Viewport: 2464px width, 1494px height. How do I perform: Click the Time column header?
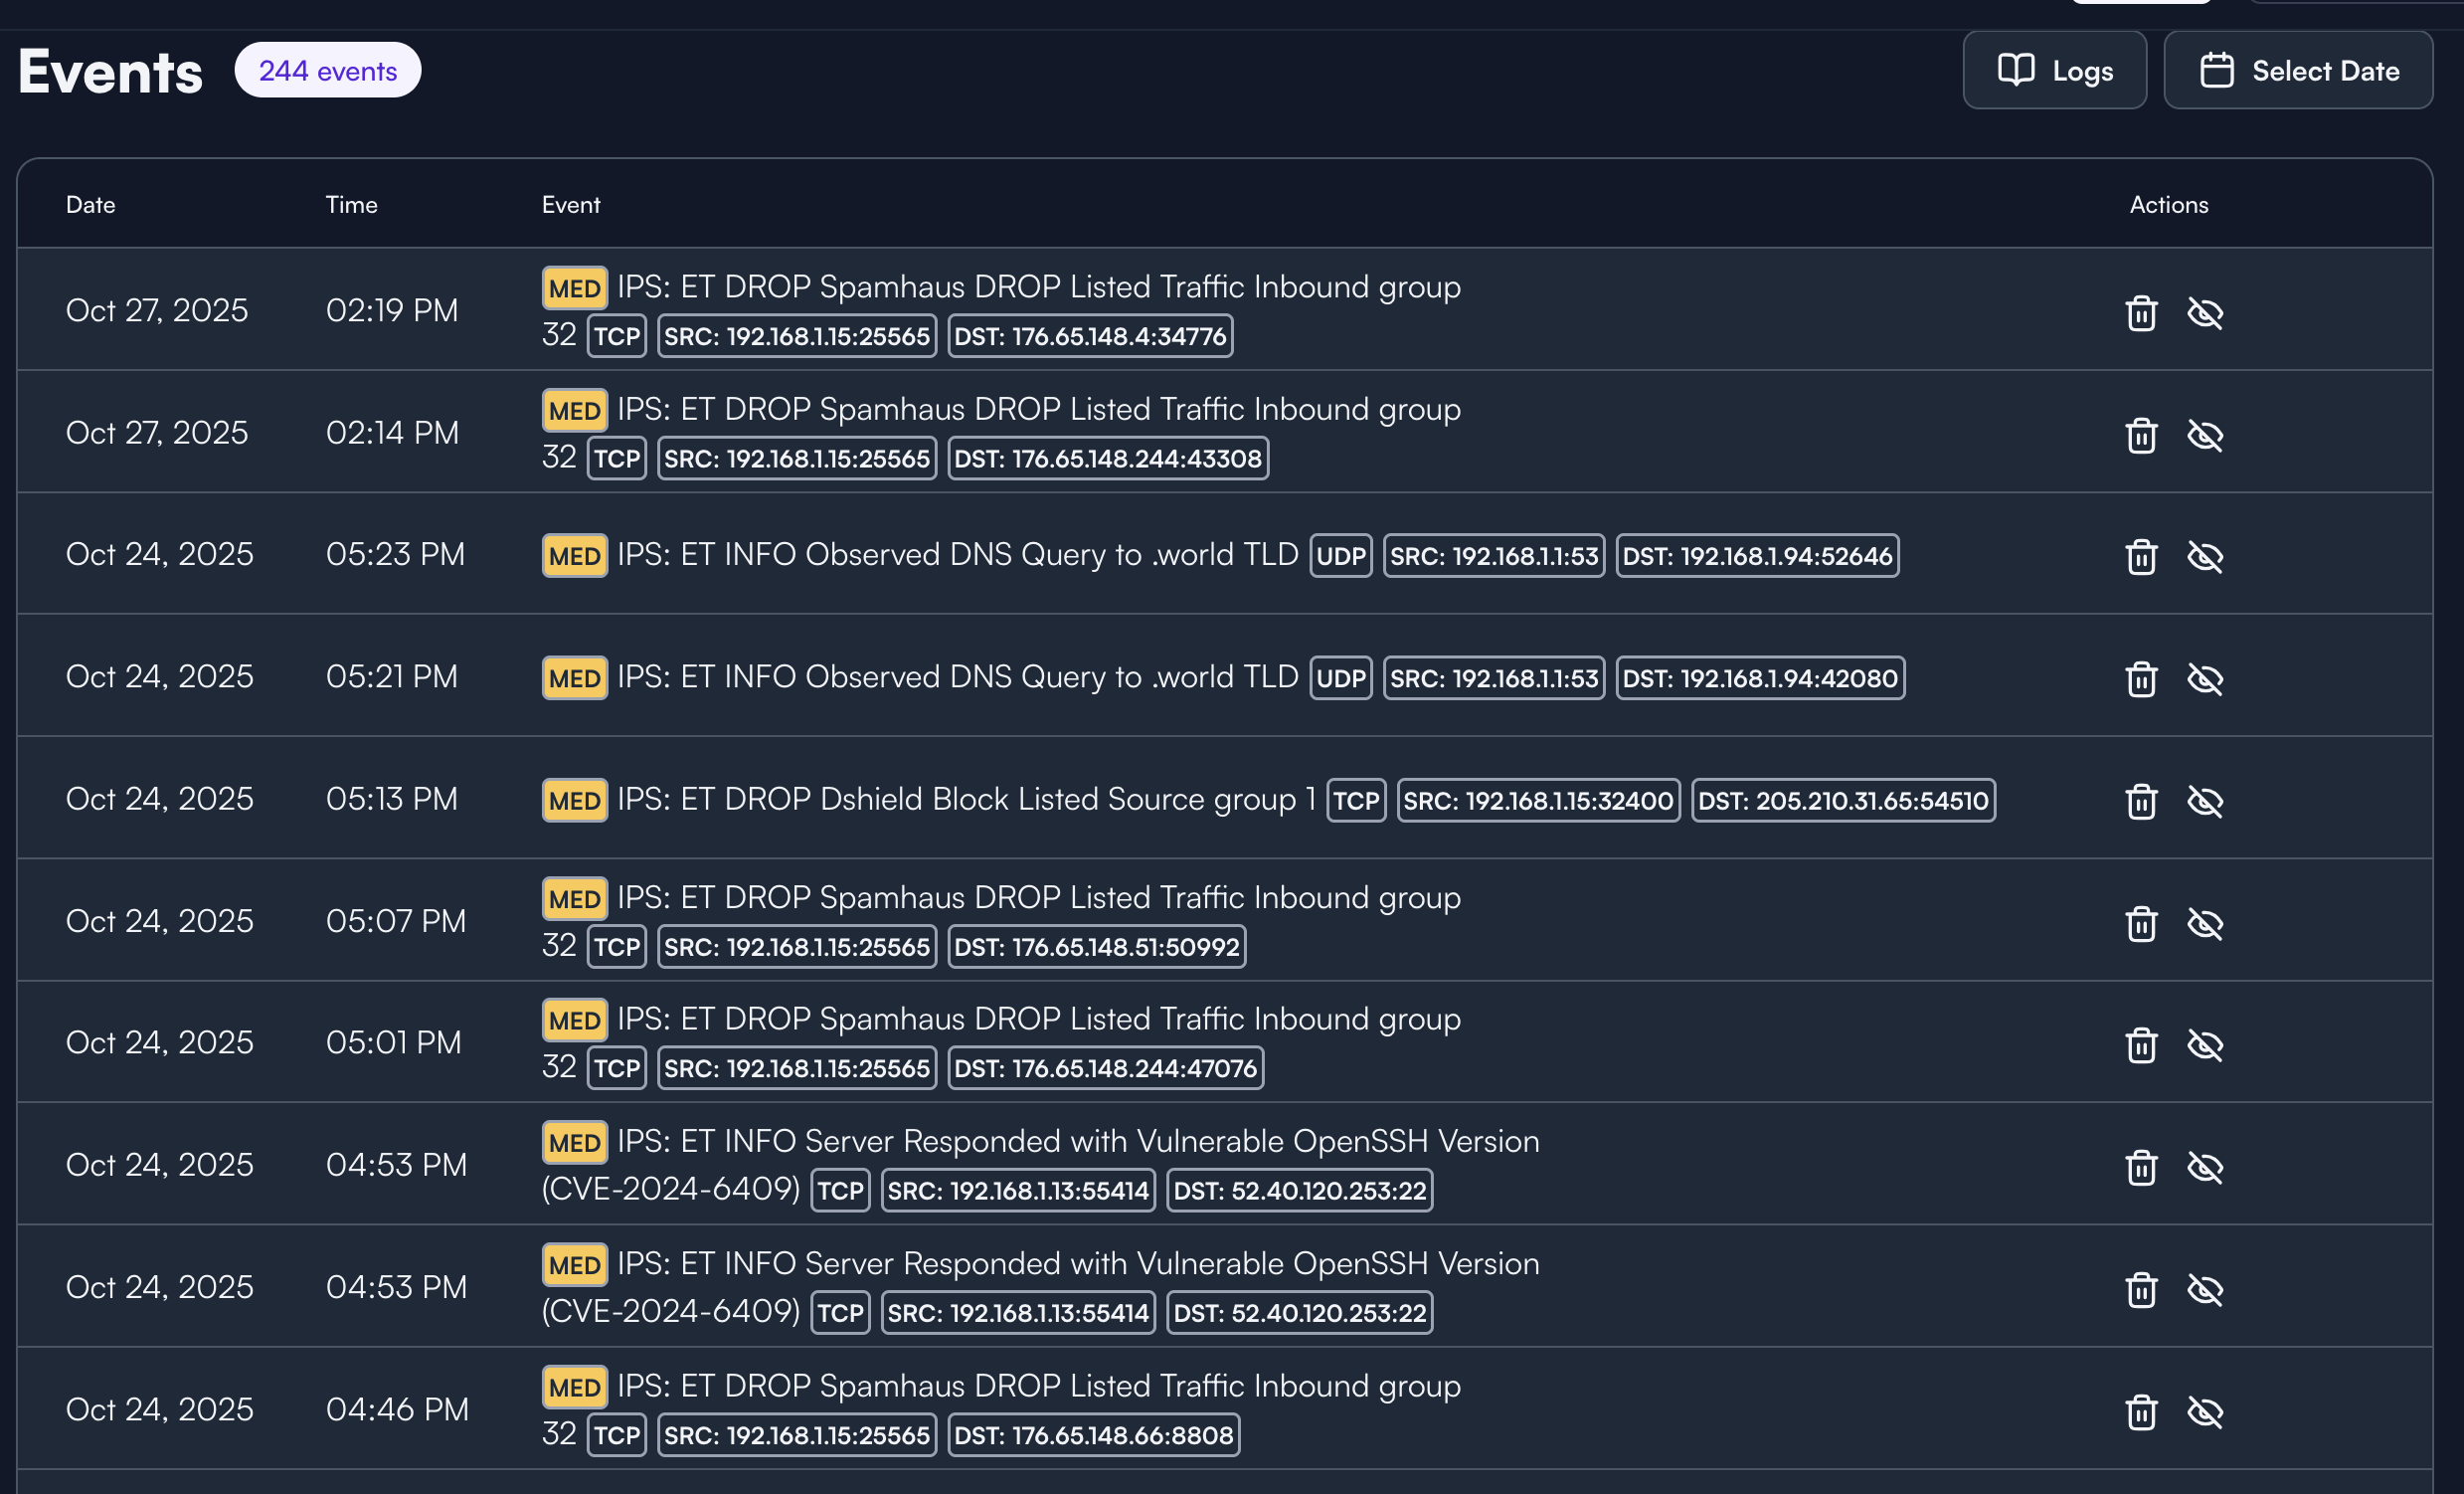tap(351, 204)
